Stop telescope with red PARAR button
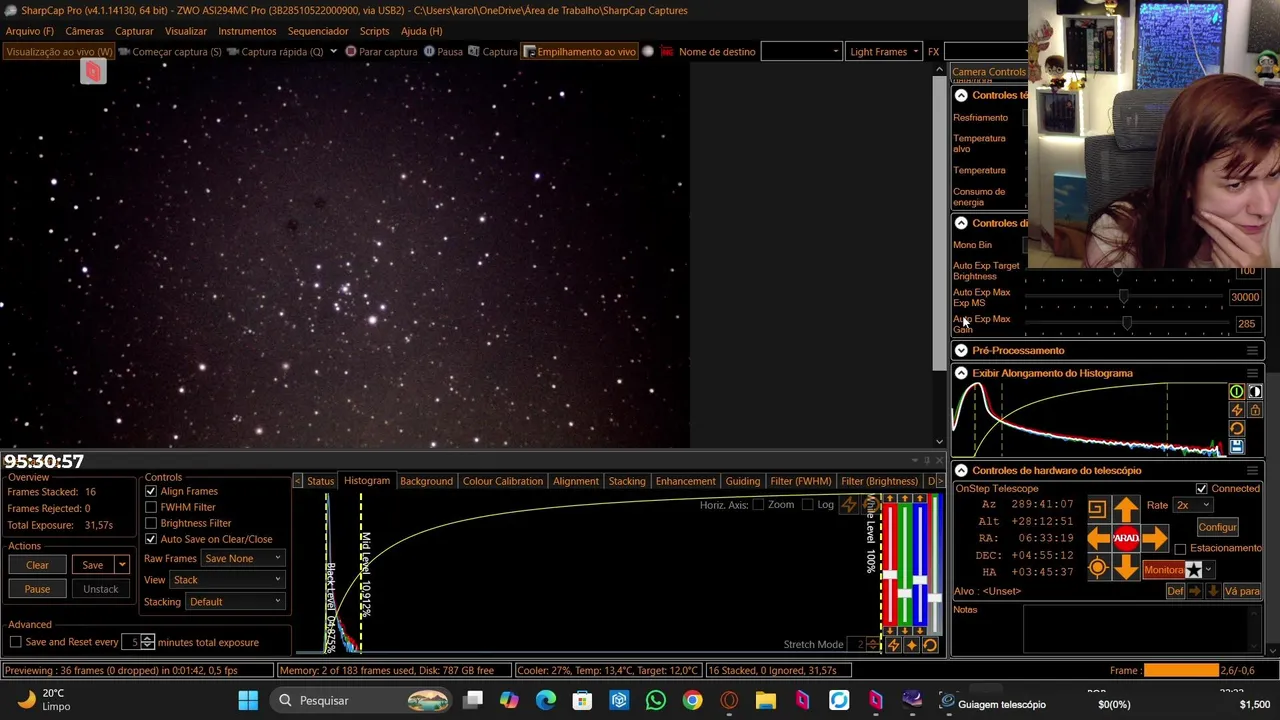Screen dimensions: 1280x720 1126,538
